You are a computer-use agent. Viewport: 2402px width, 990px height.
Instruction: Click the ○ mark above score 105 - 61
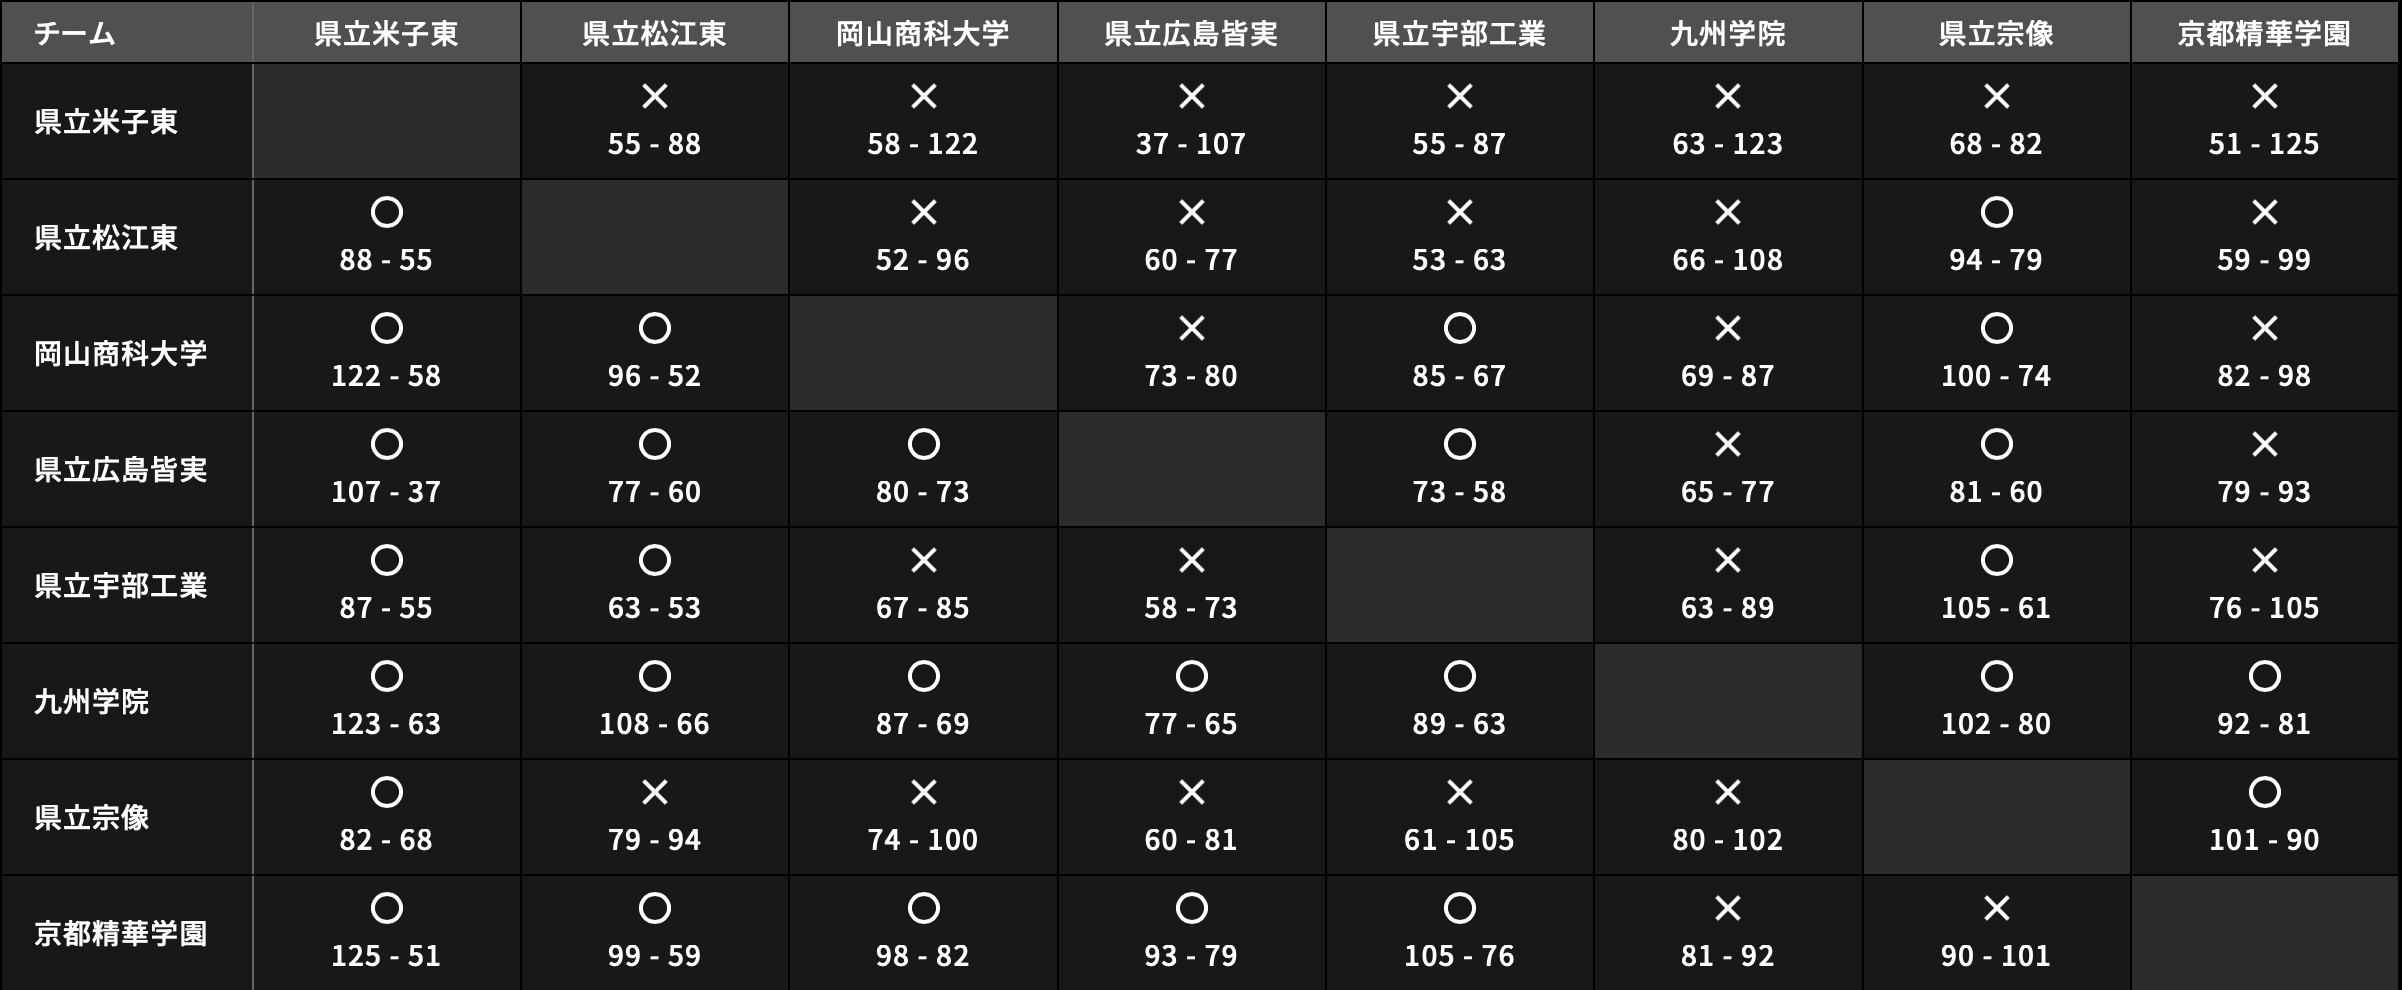1996,561
